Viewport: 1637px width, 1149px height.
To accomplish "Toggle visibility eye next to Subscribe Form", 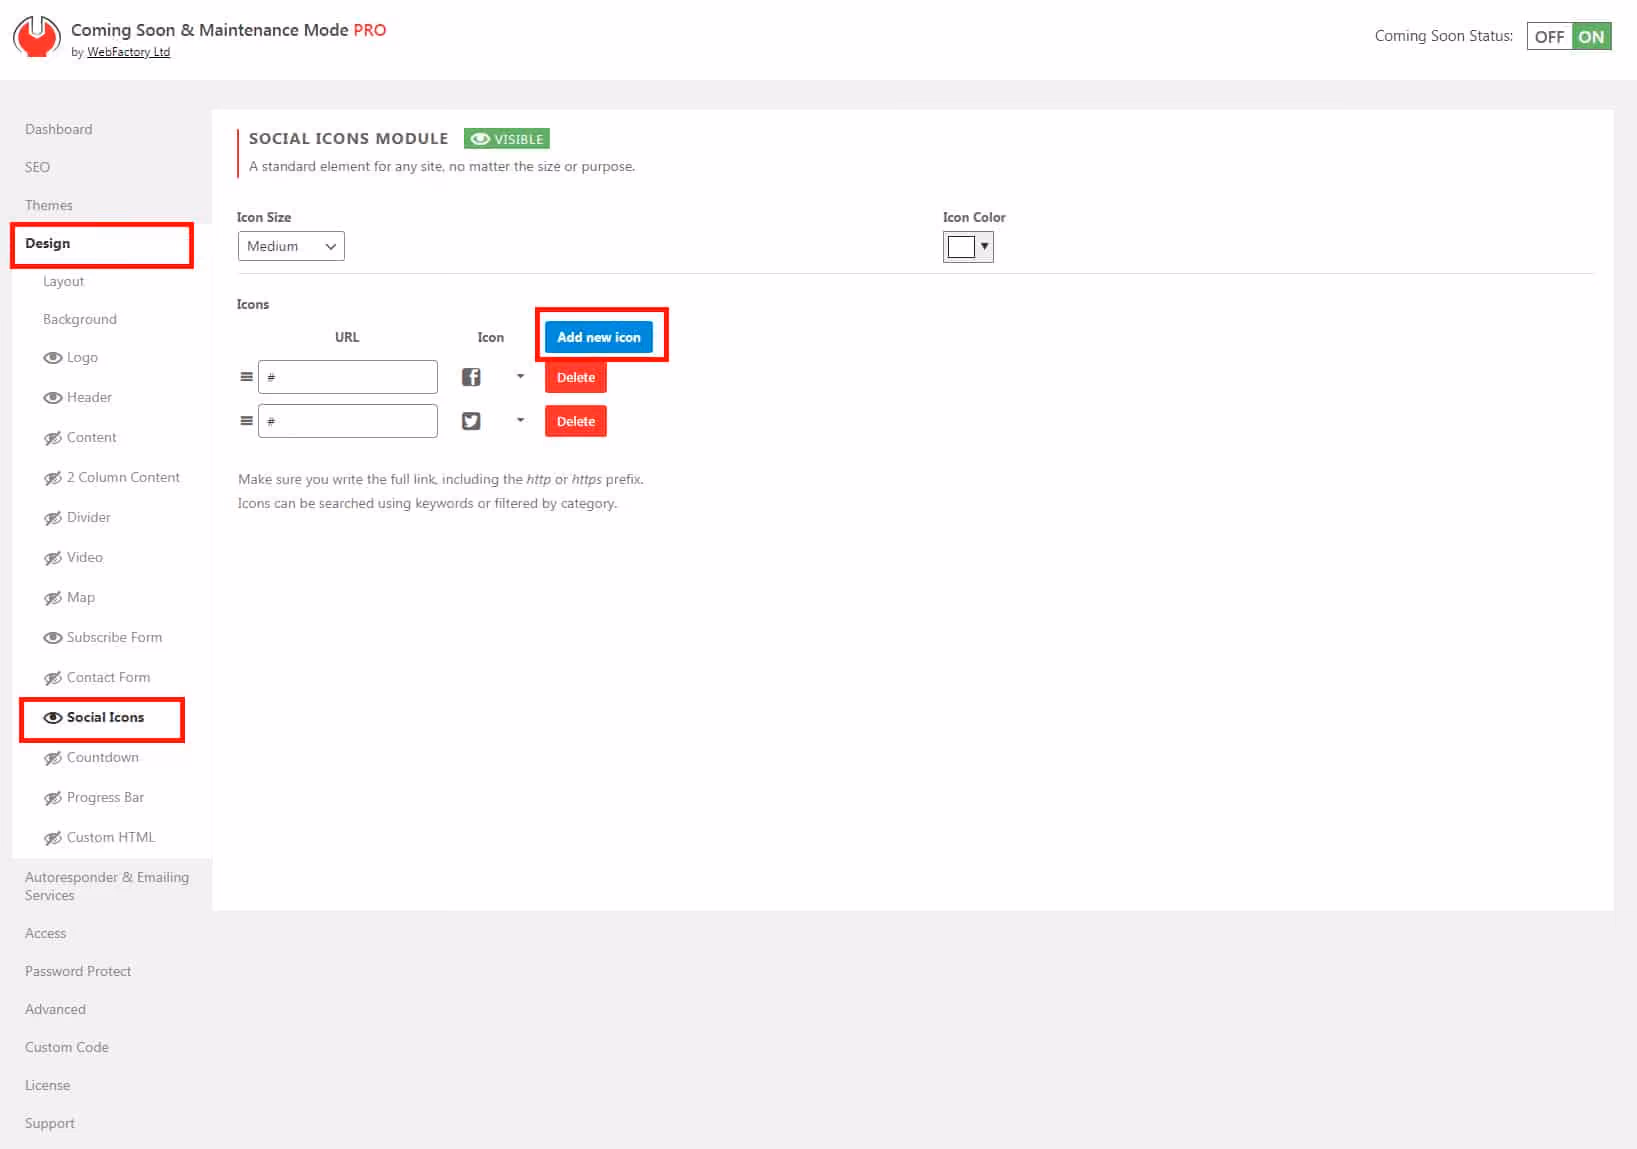I will click(x=53, y=638).
